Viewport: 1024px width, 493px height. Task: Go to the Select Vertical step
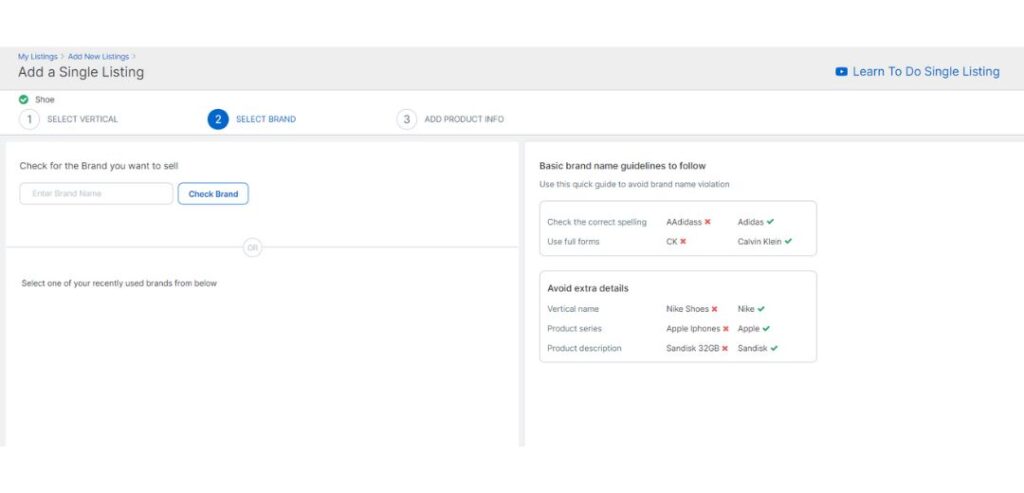(82, 119)
